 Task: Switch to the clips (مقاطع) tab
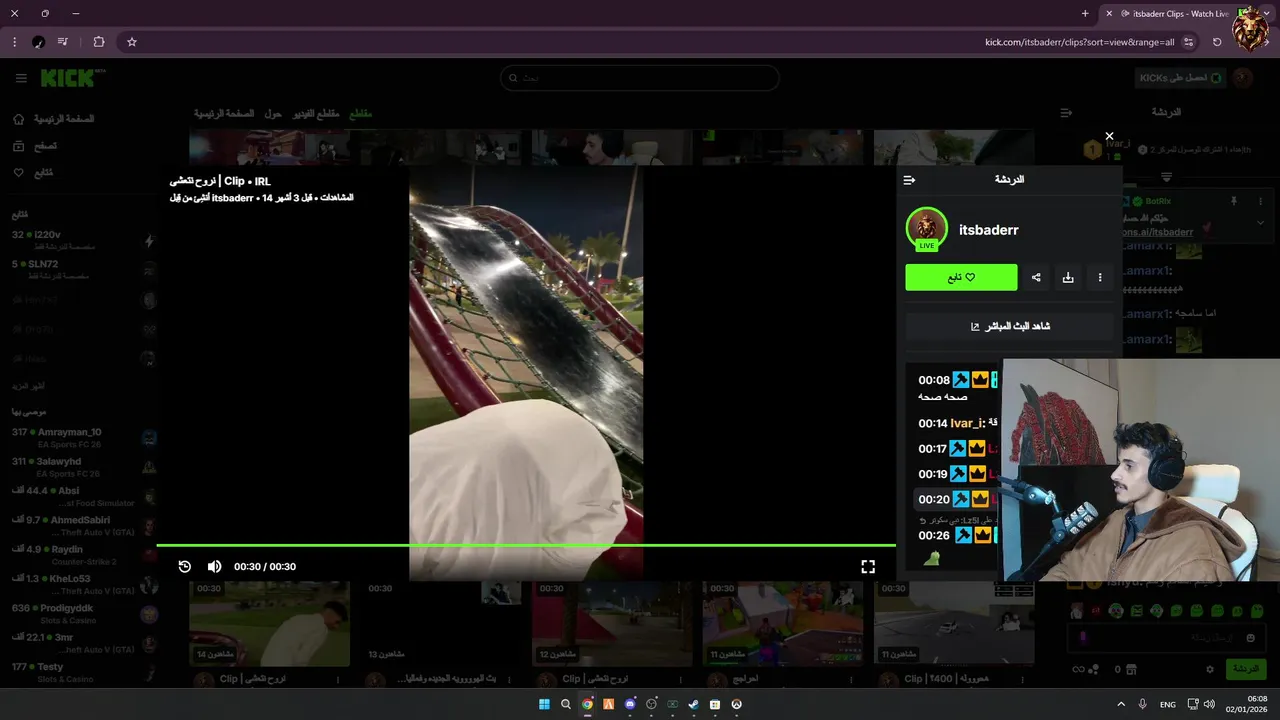pyautogui.click(x=359, y=114)
